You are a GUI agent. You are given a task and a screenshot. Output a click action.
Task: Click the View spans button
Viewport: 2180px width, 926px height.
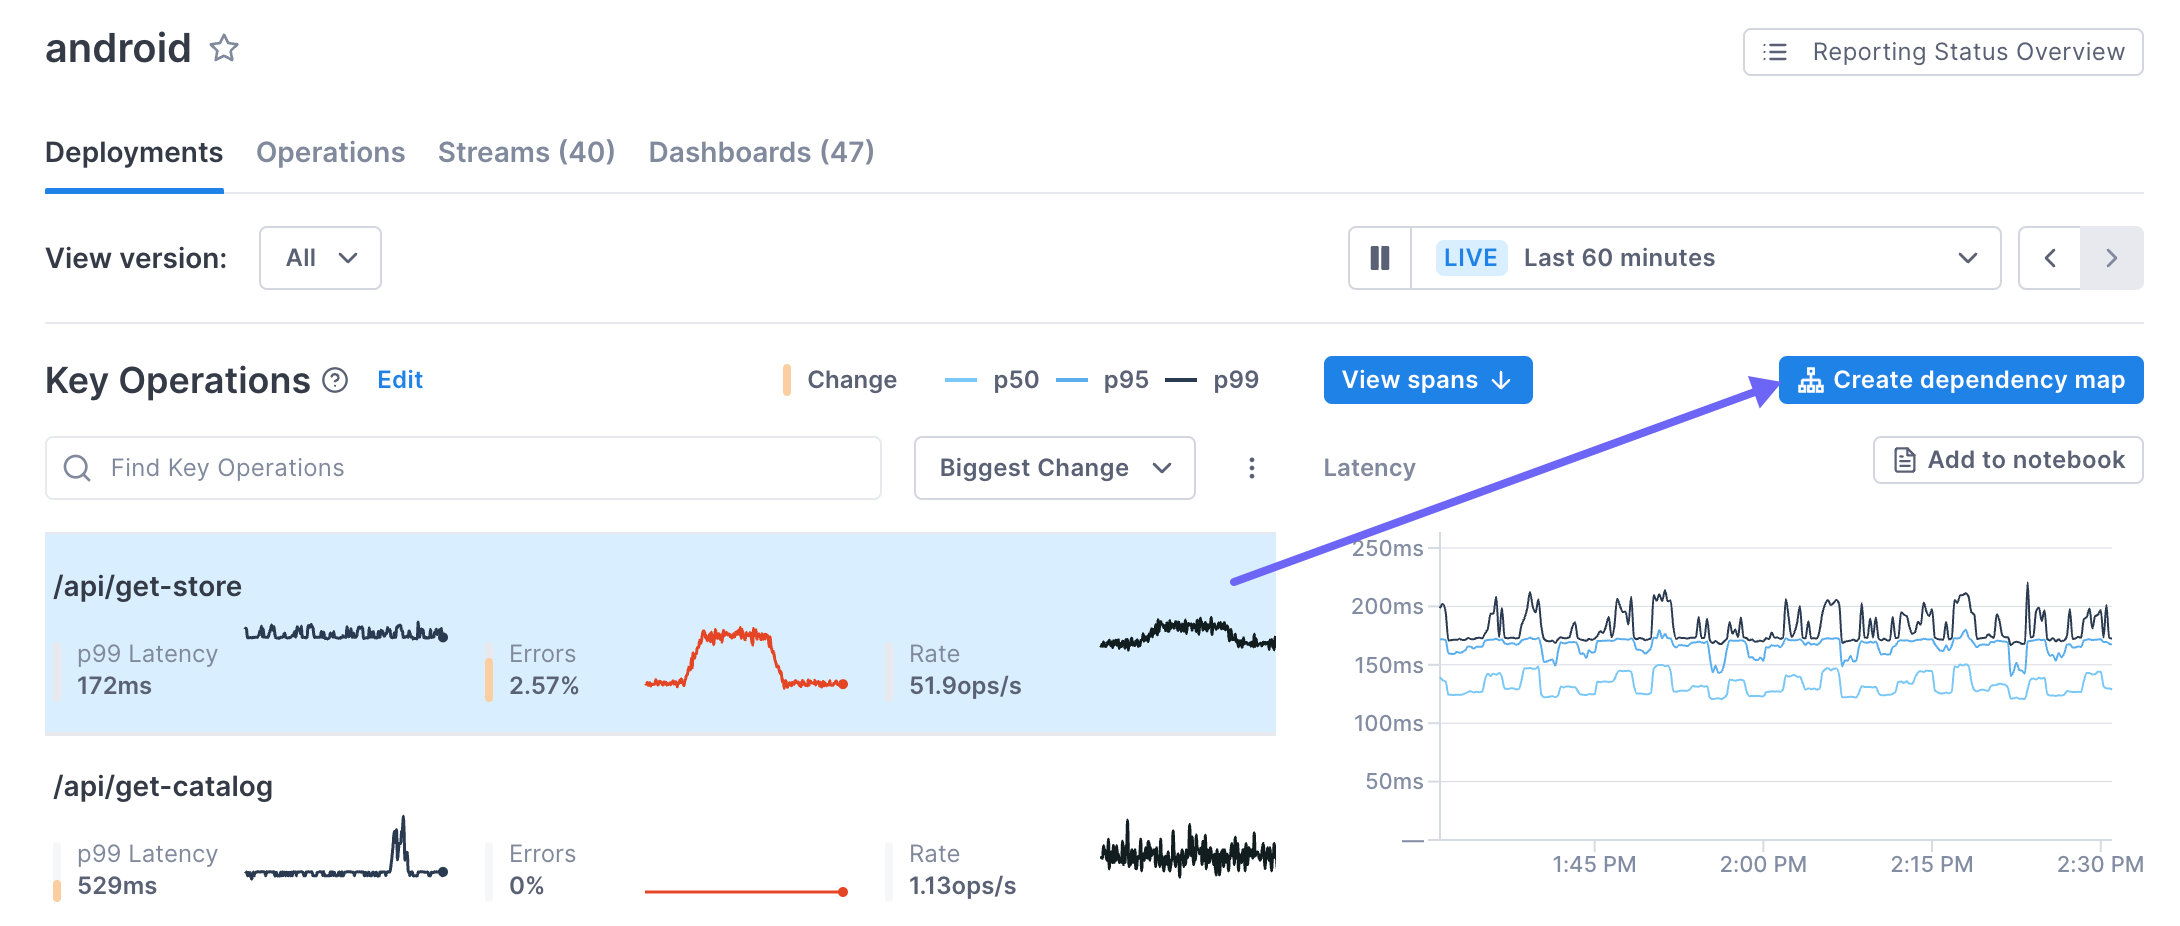coord(1428,380)
